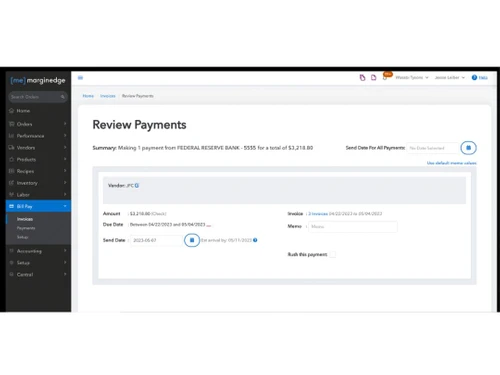This screenshot has width=500, height=375.
Task: Open calendar for Send Date For All Payments
Action: [x=468, y=148]
